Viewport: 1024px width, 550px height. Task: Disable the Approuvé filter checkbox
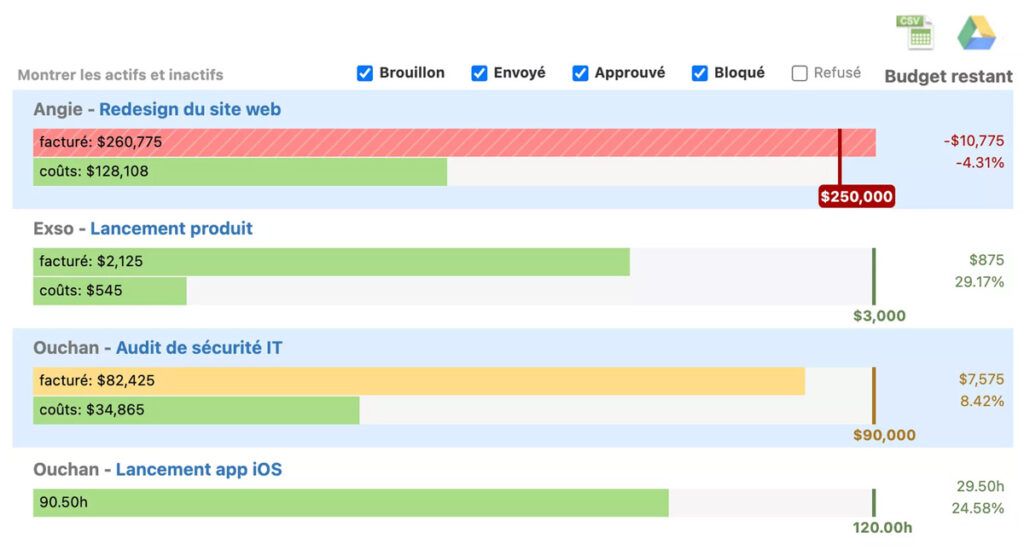[x=580, y=73]
